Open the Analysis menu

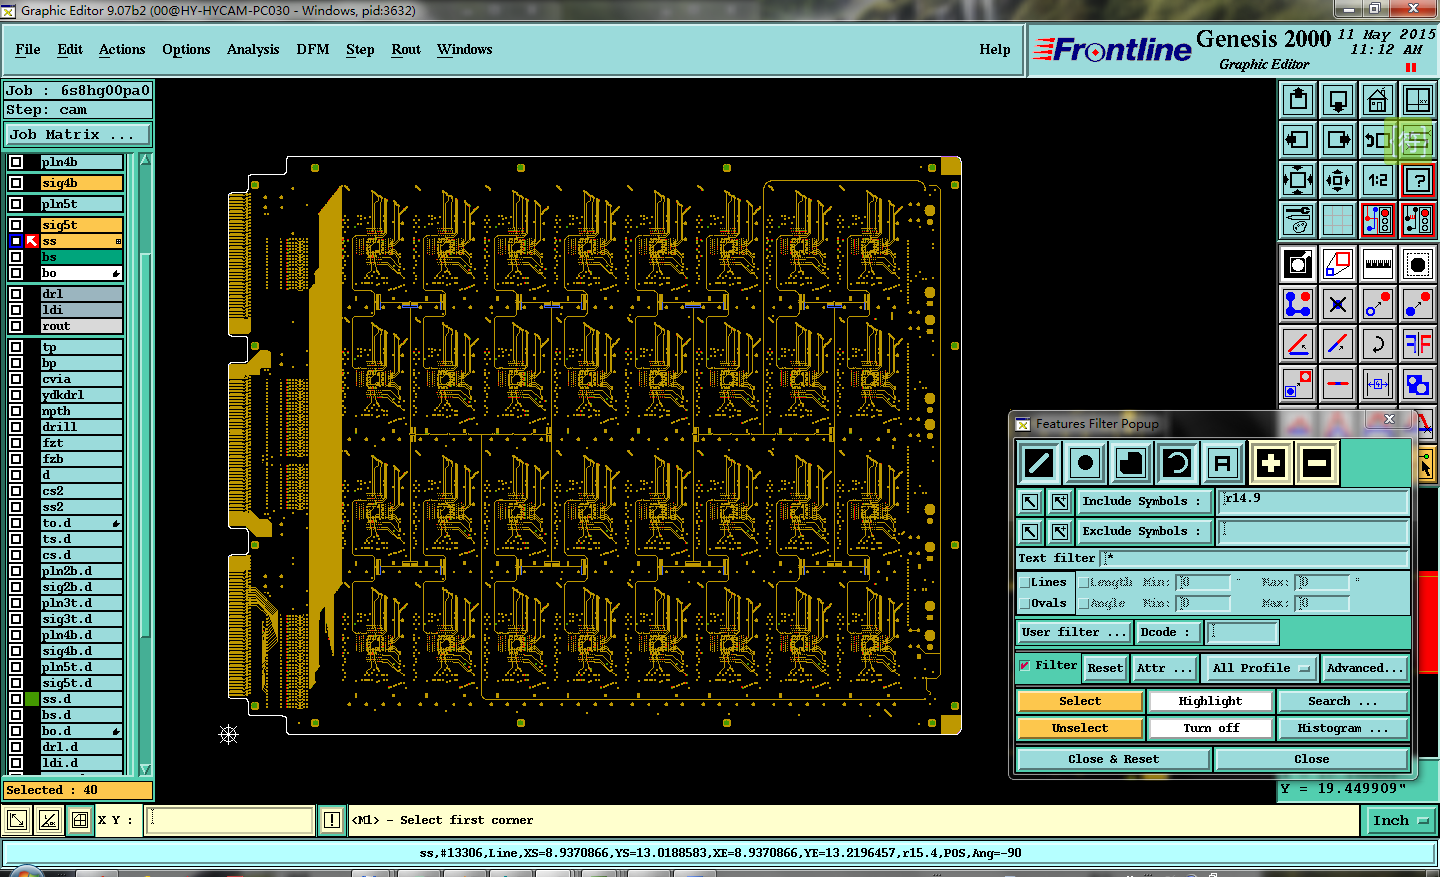pos(253,49)
